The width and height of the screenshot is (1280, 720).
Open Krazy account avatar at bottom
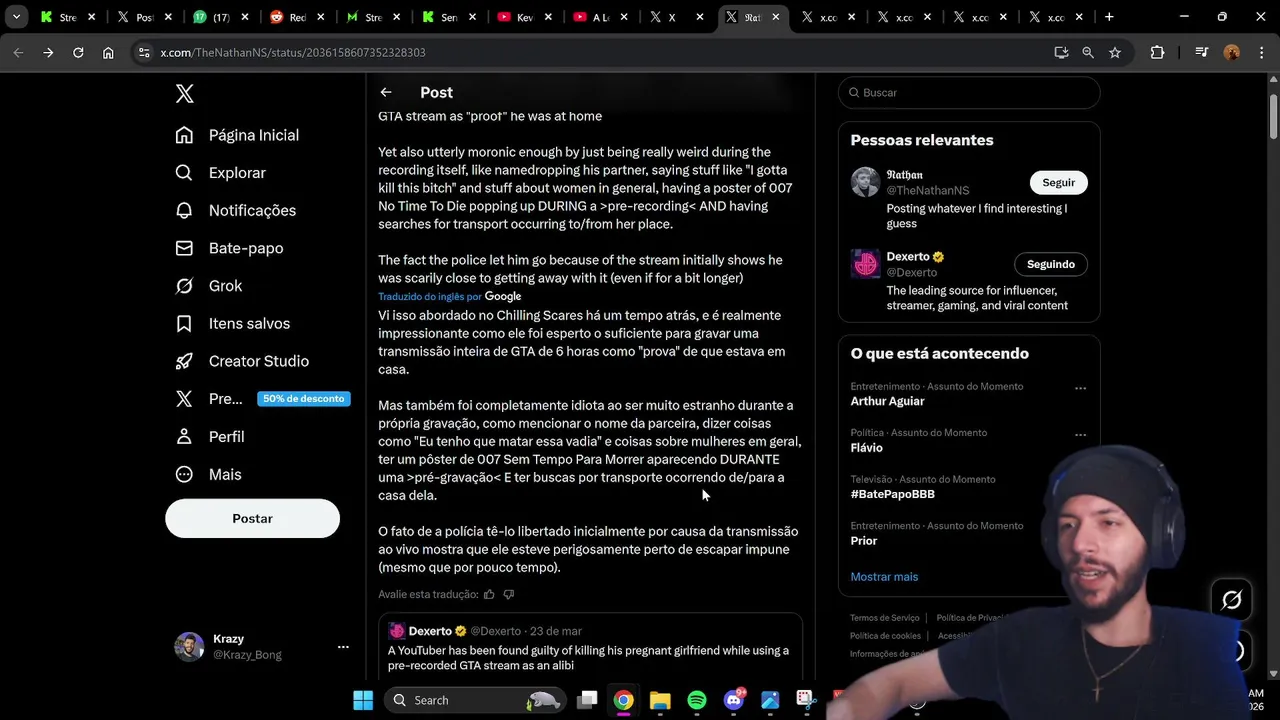pos(189,647)
